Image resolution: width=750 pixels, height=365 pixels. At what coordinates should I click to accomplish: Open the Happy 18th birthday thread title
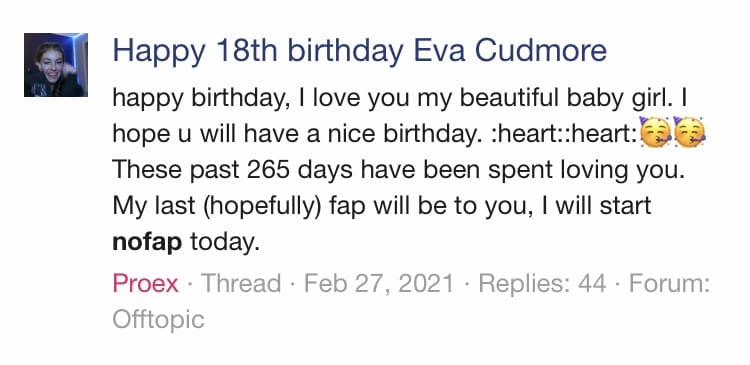pyautogui.click(x=360, y=51)
